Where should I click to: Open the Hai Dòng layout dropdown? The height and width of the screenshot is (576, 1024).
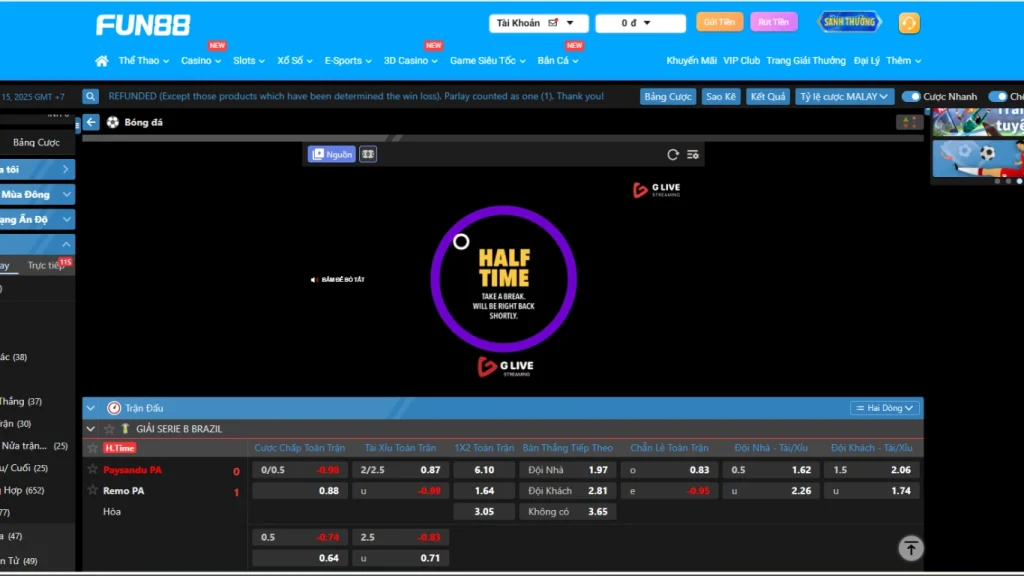pyautogui.click(x=885, y=408)
